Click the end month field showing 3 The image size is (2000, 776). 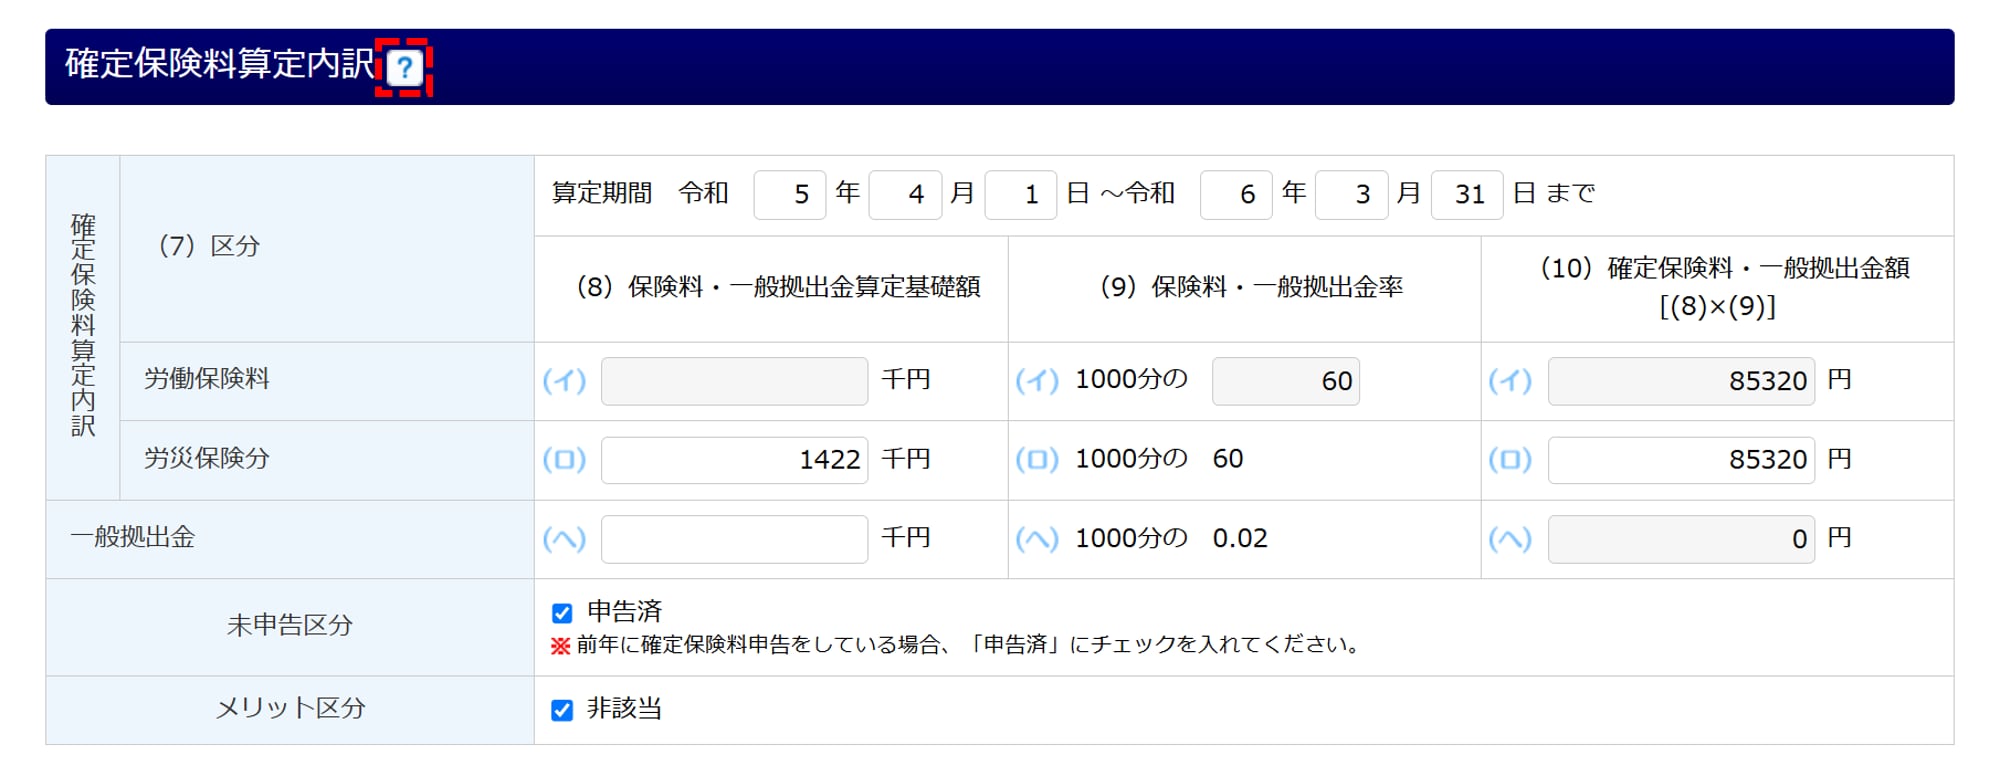[1352, 194]
